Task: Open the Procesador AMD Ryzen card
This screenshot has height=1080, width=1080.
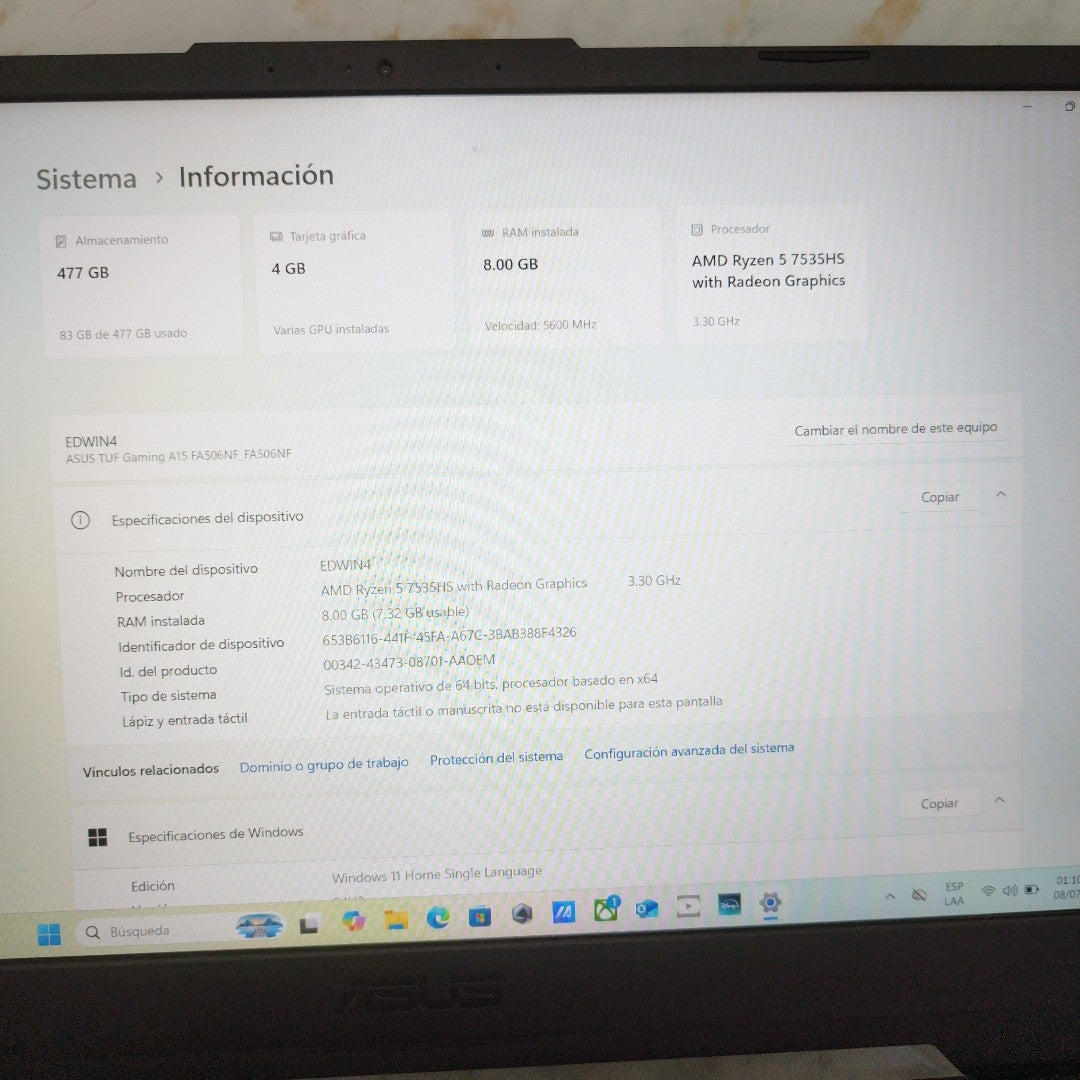Action: click(771, 273)
